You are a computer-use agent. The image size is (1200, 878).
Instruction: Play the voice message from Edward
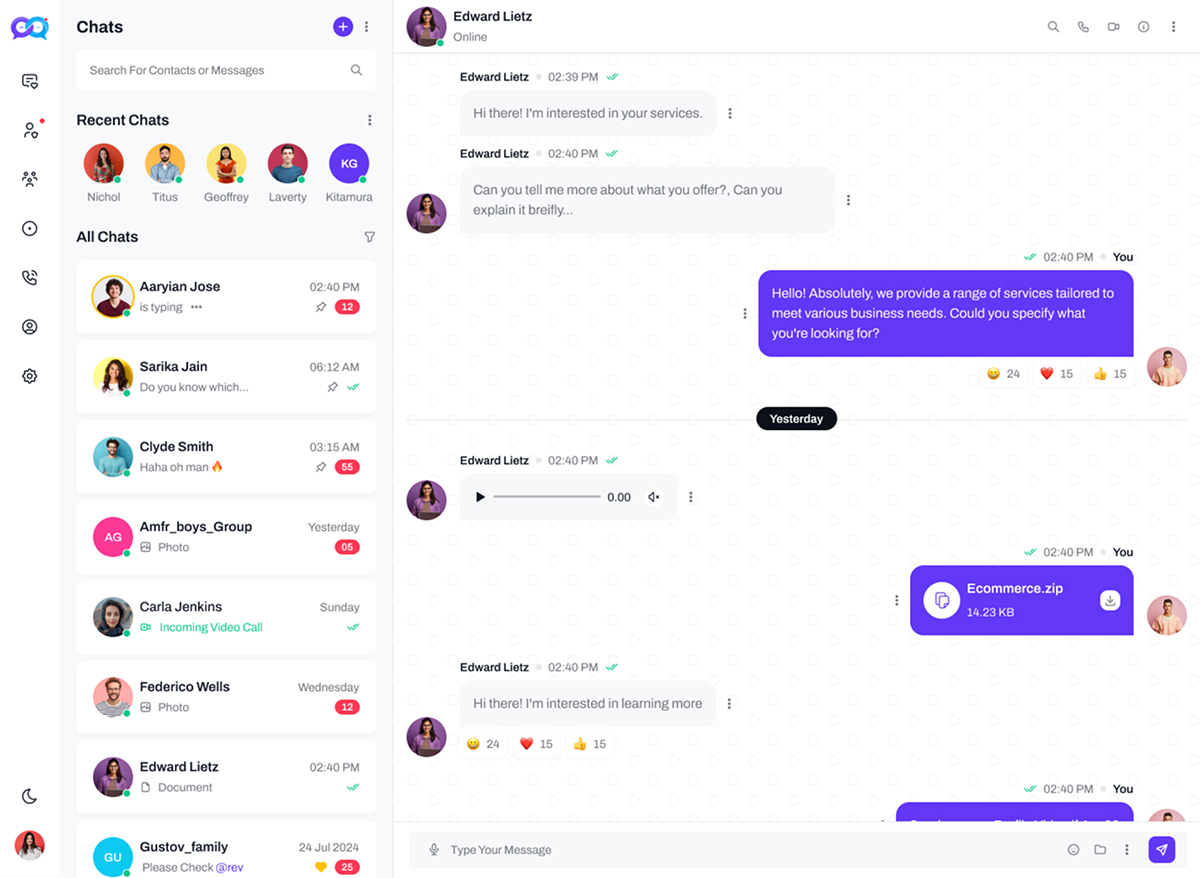tap(480, 497)
